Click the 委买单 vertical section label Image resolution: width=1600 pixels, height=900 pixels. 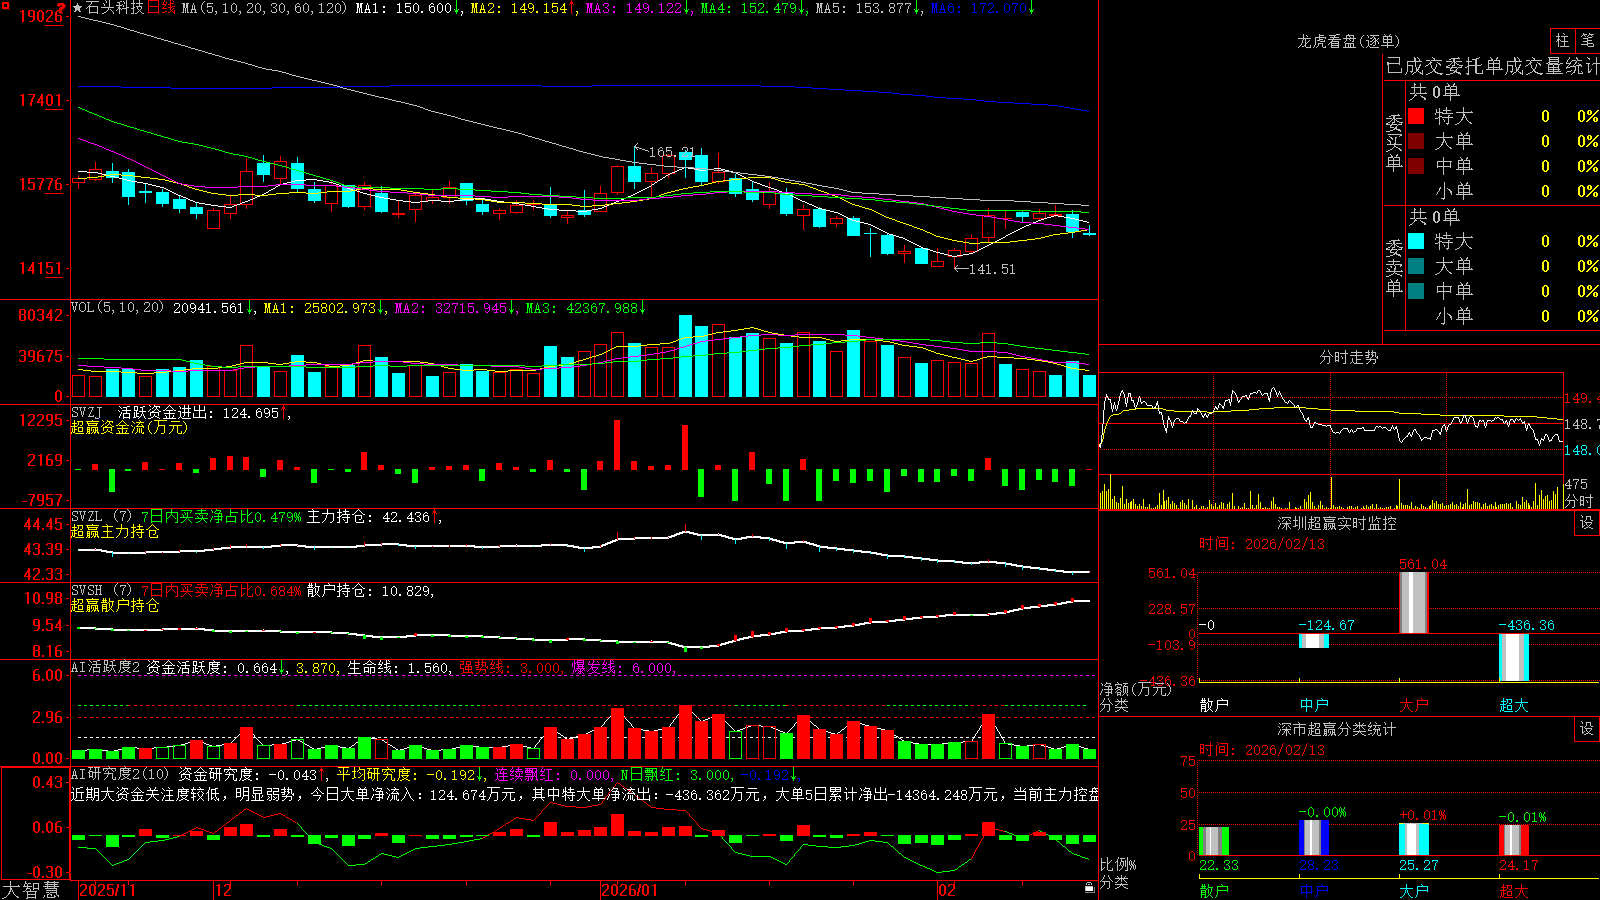[x=1394, y=142]
